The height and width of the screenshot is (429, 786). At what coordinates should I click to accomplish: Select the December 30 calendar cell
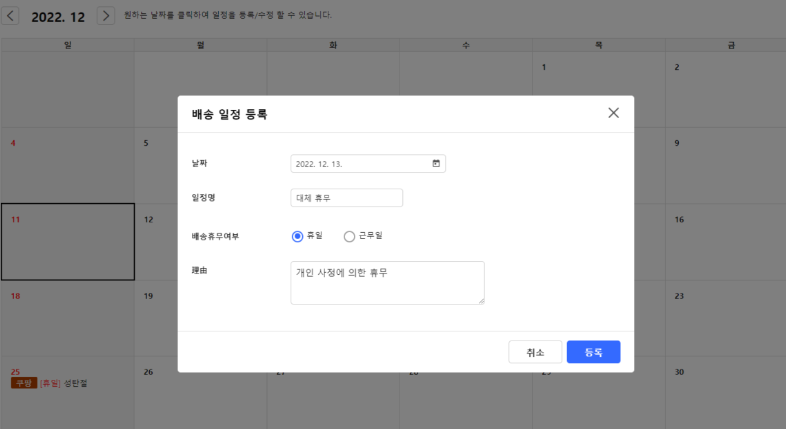pos(725,395)
